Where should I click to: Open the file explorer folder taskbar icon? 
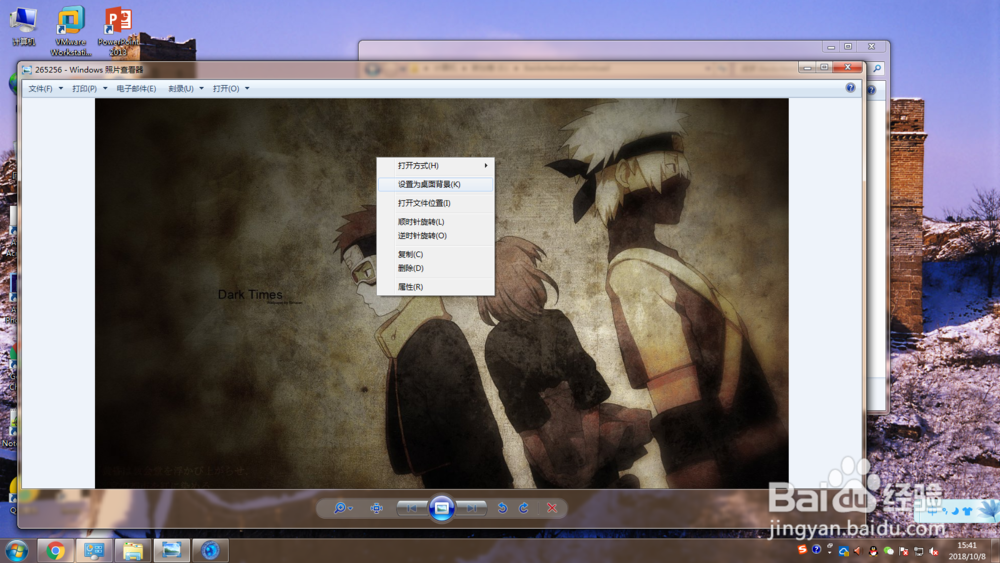(133, 550)
